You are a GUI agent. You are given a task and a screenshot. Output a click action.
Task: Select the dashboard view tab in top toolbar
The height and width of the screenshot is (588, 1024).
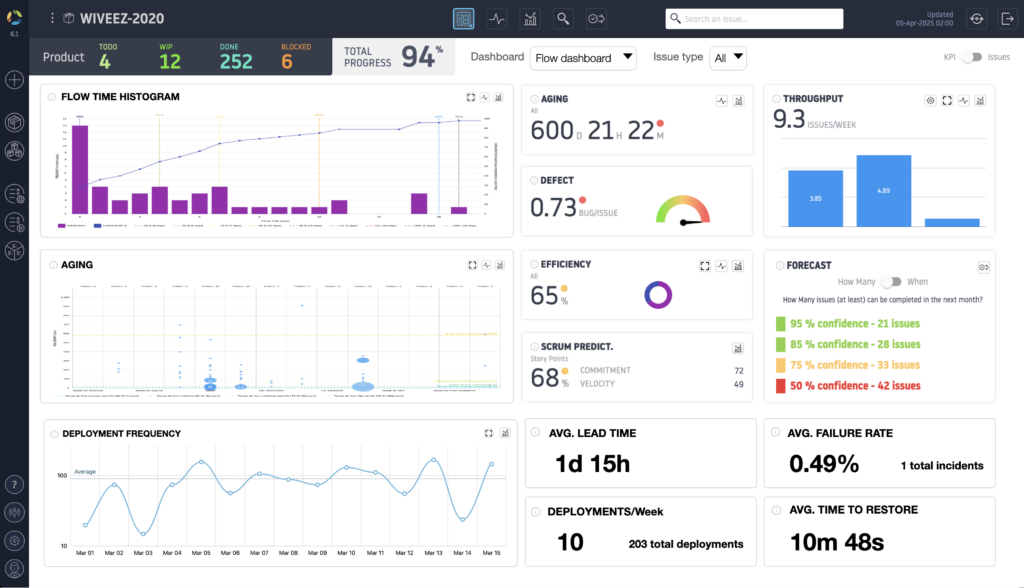(463, 19)
